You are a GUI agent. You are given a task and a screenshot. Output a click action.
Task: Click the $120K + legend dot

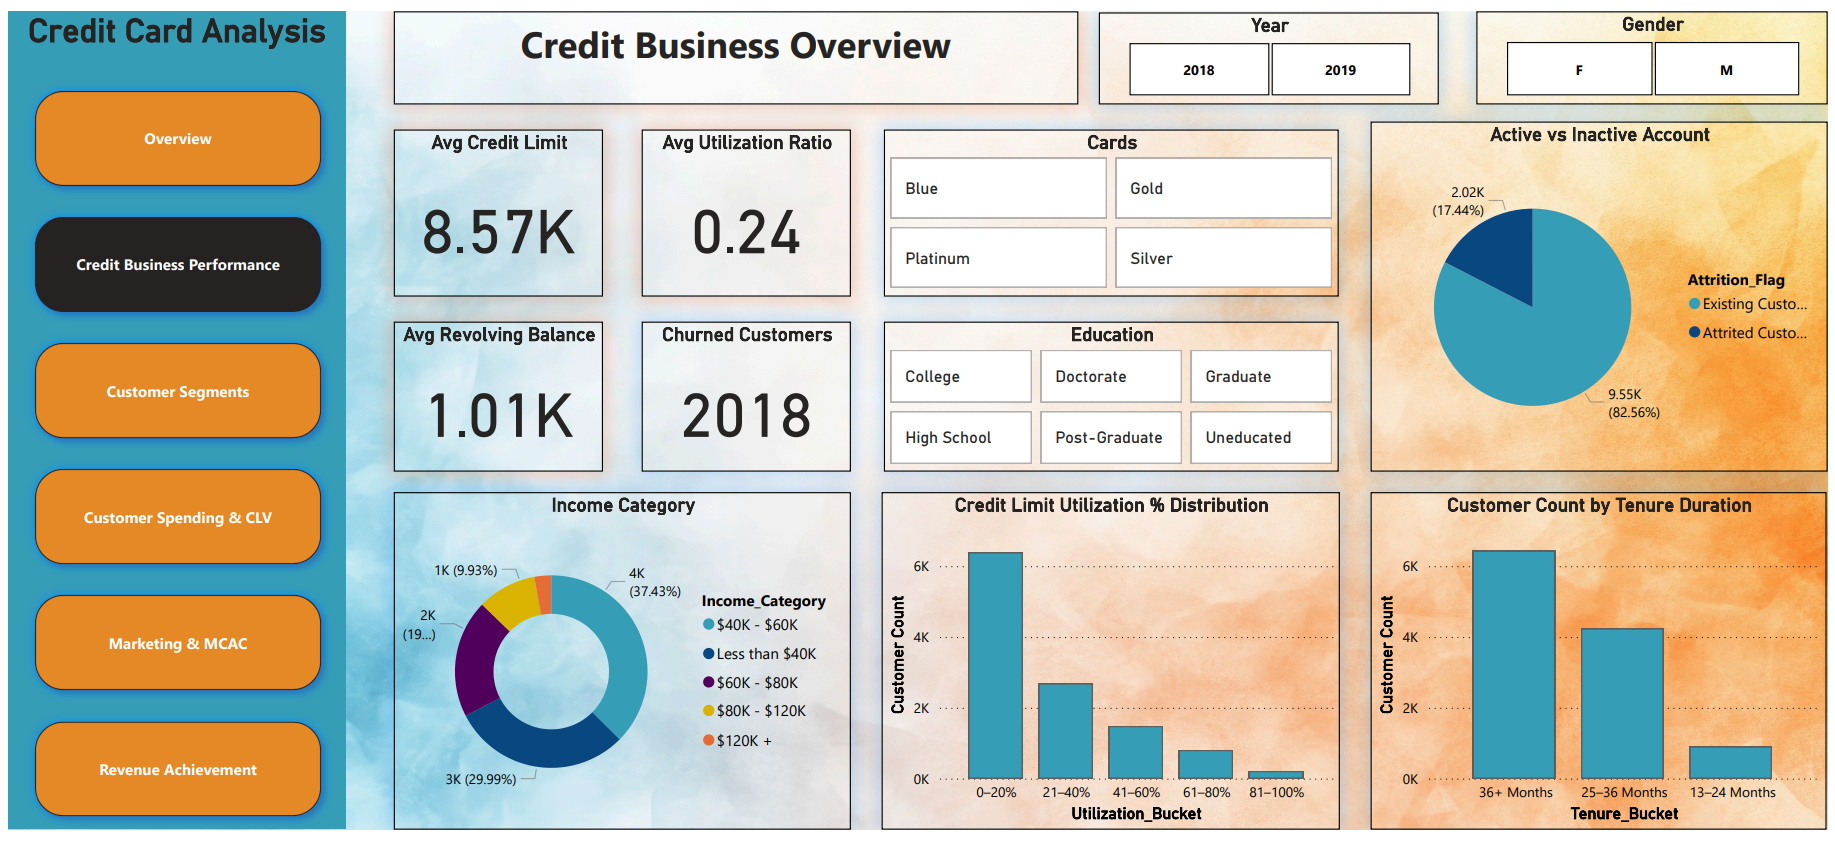coord(709,740)
